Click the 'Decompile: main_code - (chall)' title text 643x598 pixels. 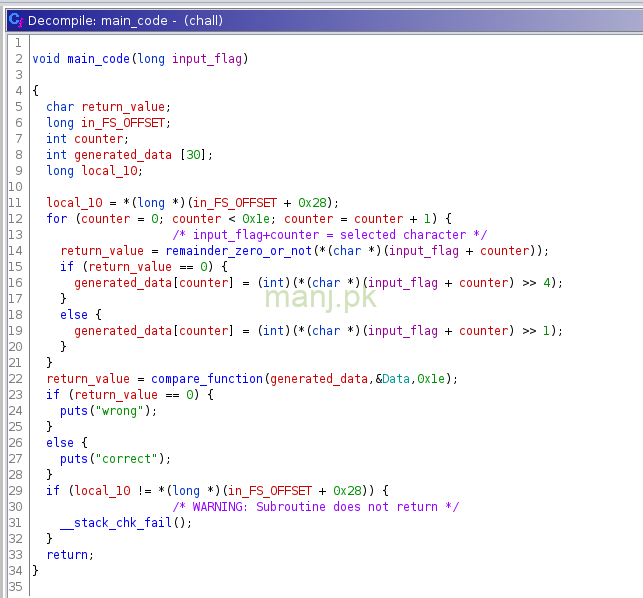click(125, 20)
